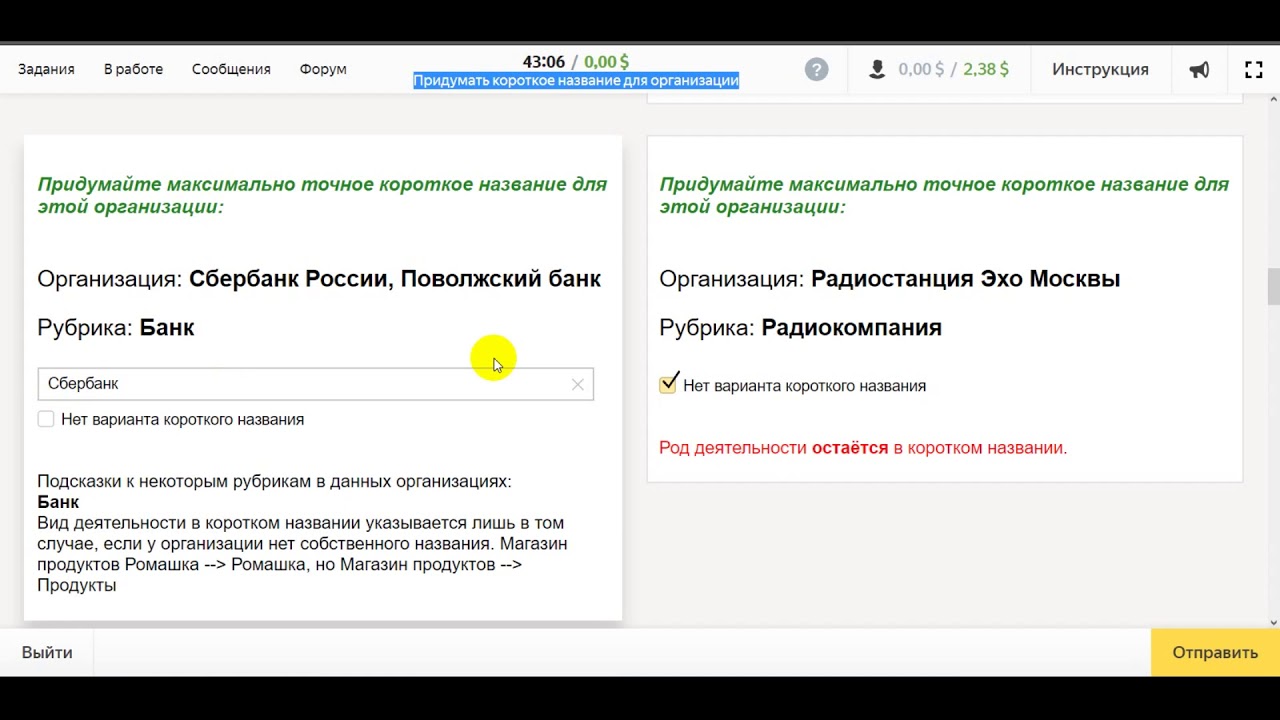Image resolution: width=1280 pixels, height=720 pixels.
Task: Click the rubric value 'Радиокомпания'
Action: [x=851, y=328]
